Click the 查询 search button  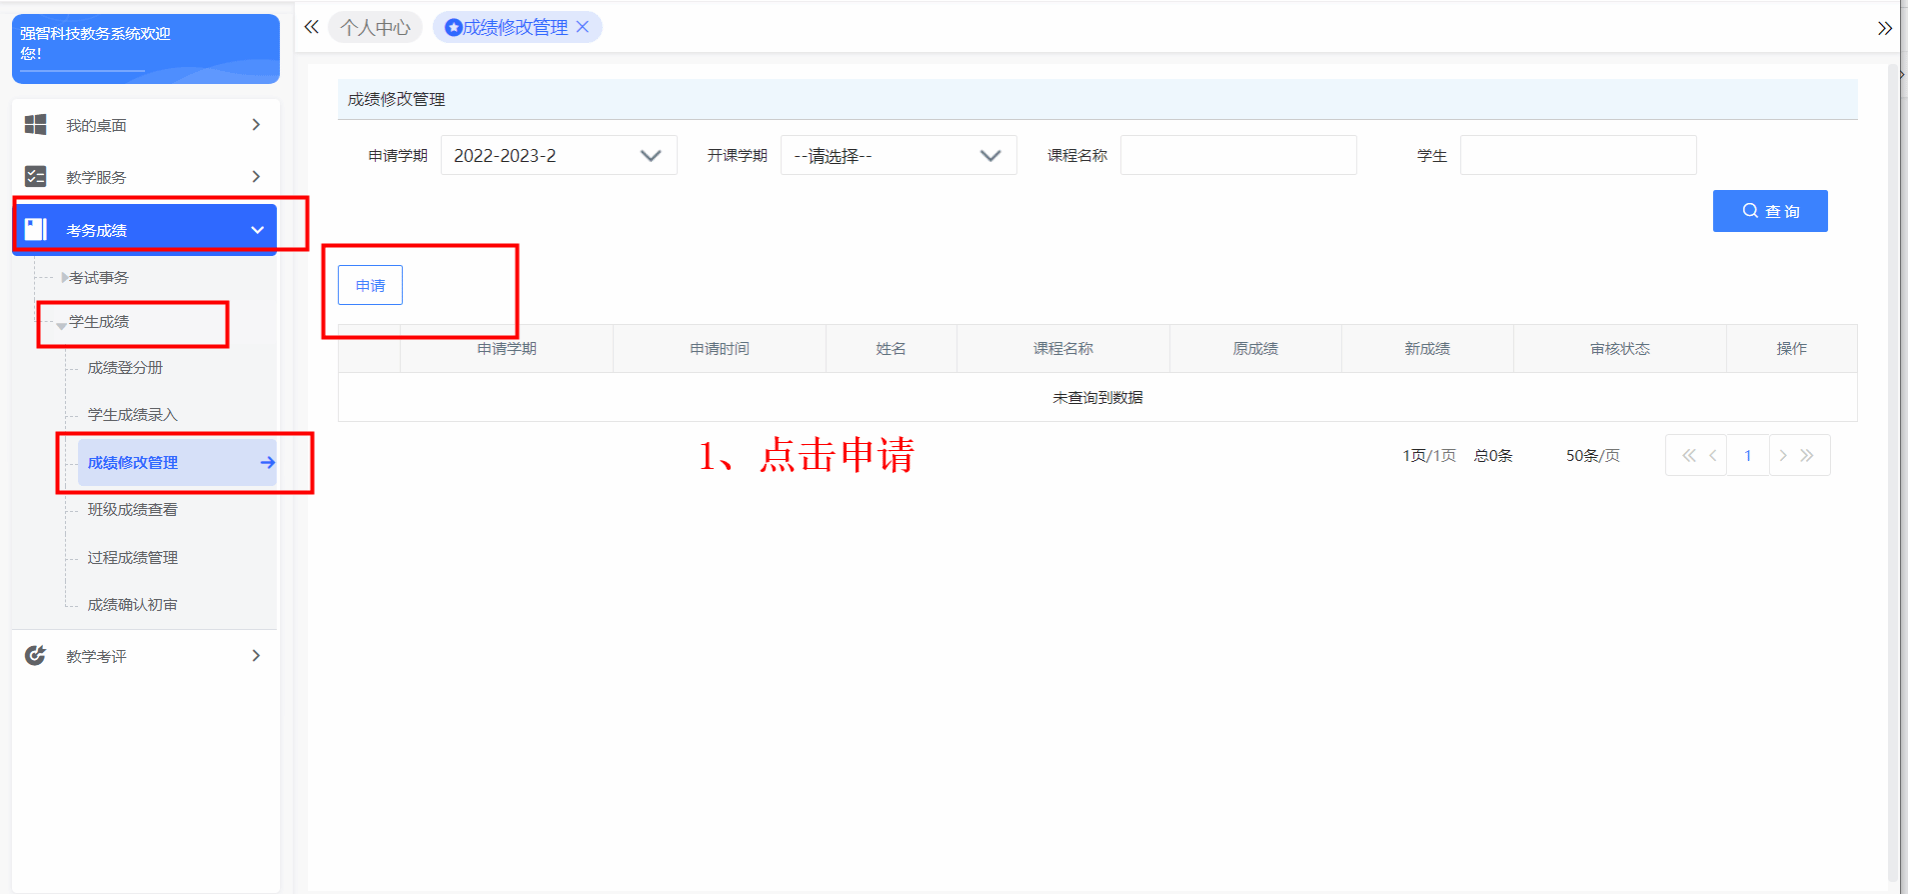[x=1769, y=211]
